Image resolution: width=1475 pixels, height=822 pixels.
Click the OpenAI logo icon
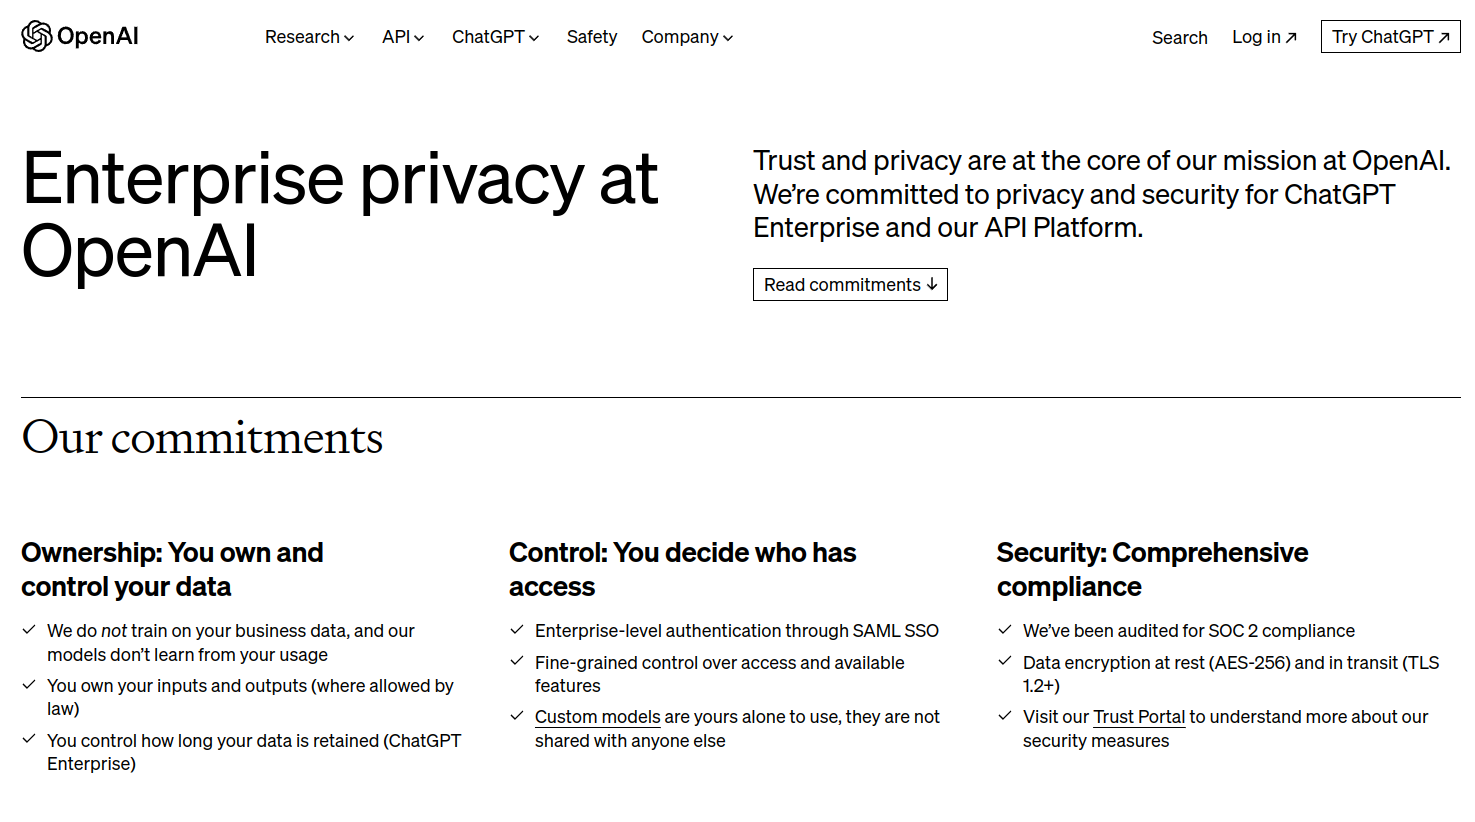click(x=37, y=36)
